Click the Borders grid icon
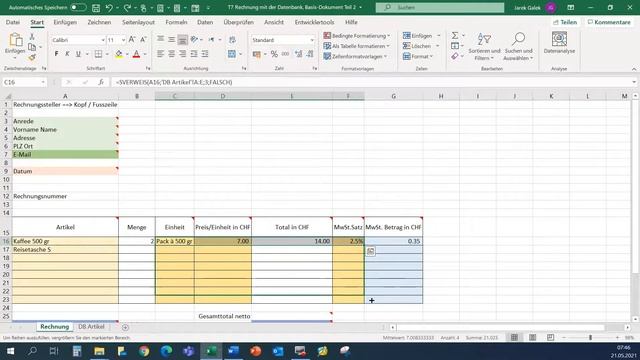 coord(98,54)
